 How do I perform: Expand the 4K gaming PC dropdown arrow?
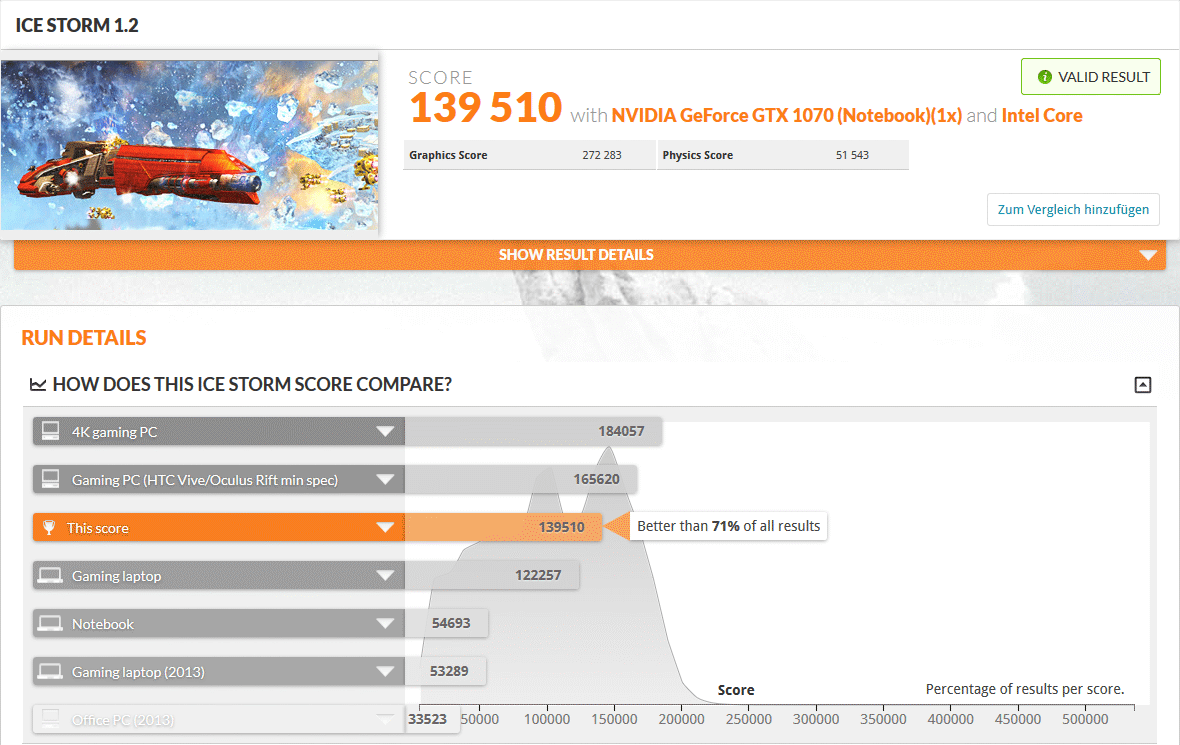click(385, 432)
